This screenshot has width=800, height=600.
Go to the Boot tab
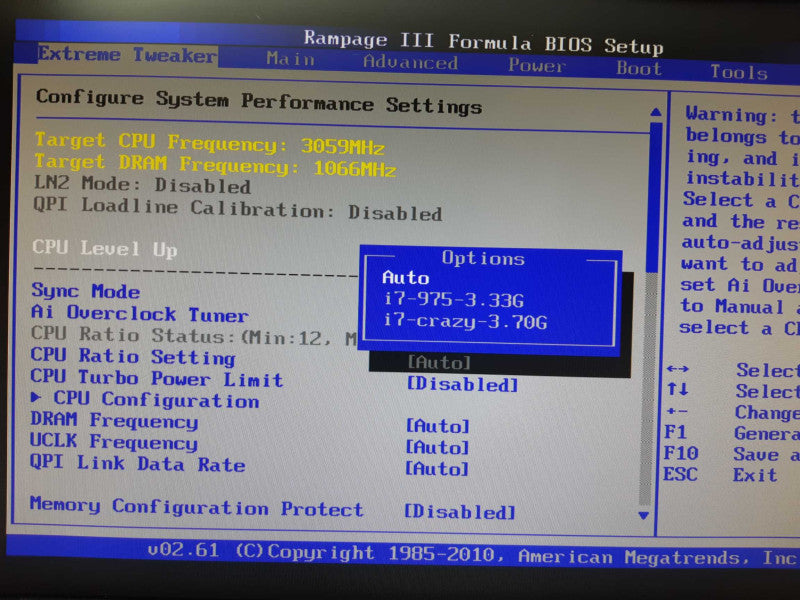(639, 68)
